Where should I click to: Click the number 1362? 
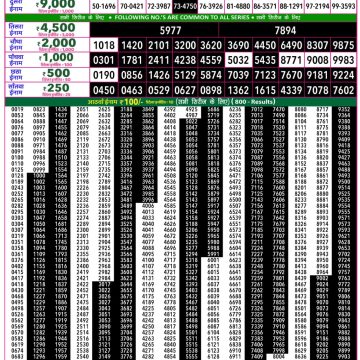(238, 90)
